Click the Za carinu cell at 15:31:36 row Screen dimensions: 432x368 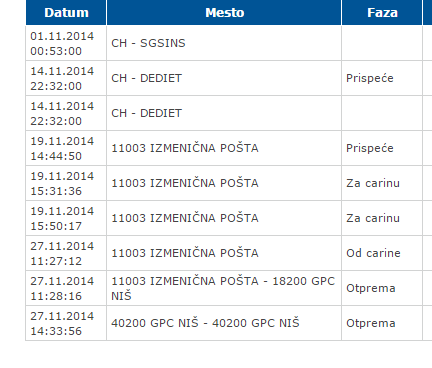(382, 183)
